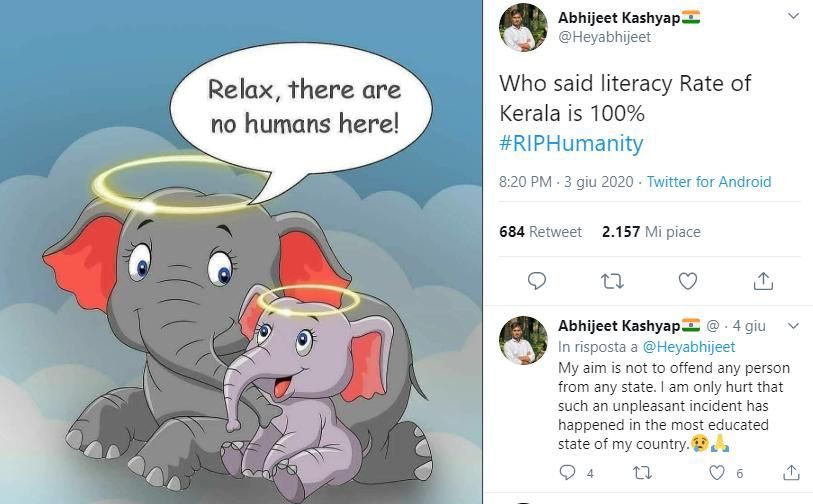Retweet the follow-up reply tweet

pos(641,472)
